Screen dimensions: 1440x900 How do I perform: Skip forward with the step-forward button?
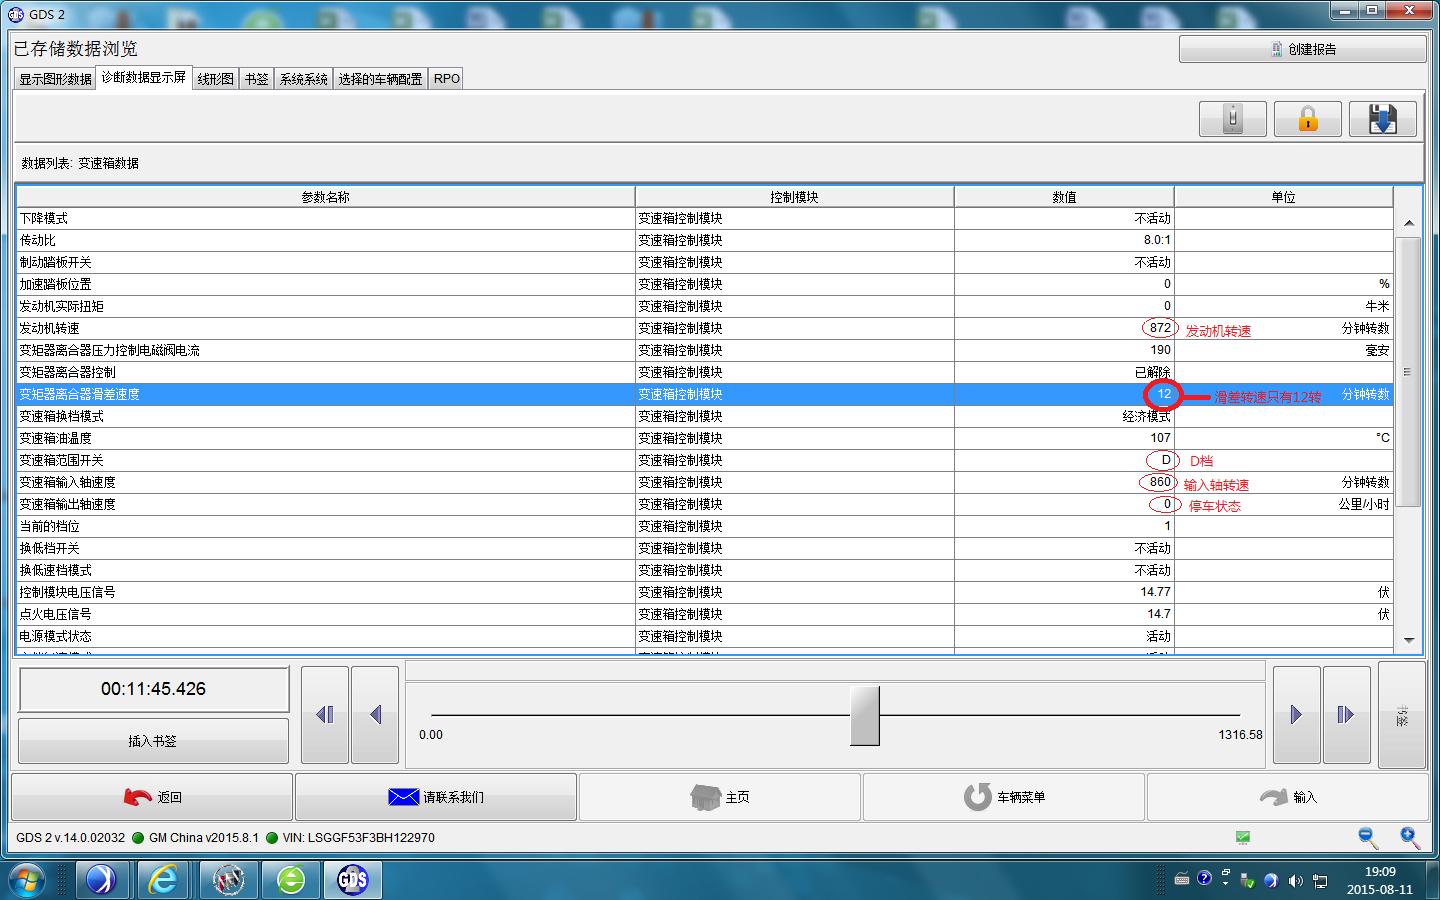(1346, 714)
